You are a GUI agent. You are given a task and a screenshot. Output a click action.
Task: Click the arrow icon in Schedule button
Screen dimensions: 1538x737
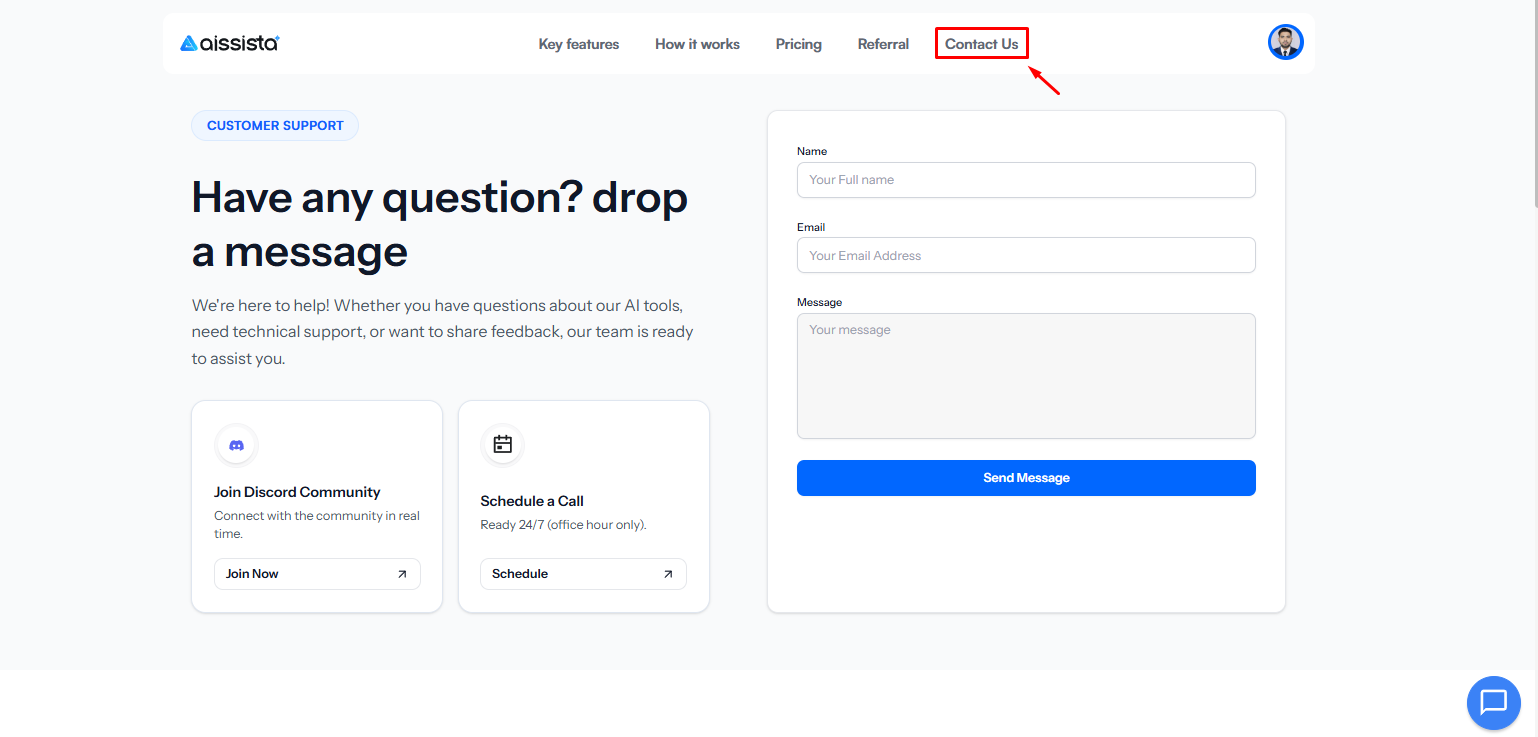click(x=668, y=574)
